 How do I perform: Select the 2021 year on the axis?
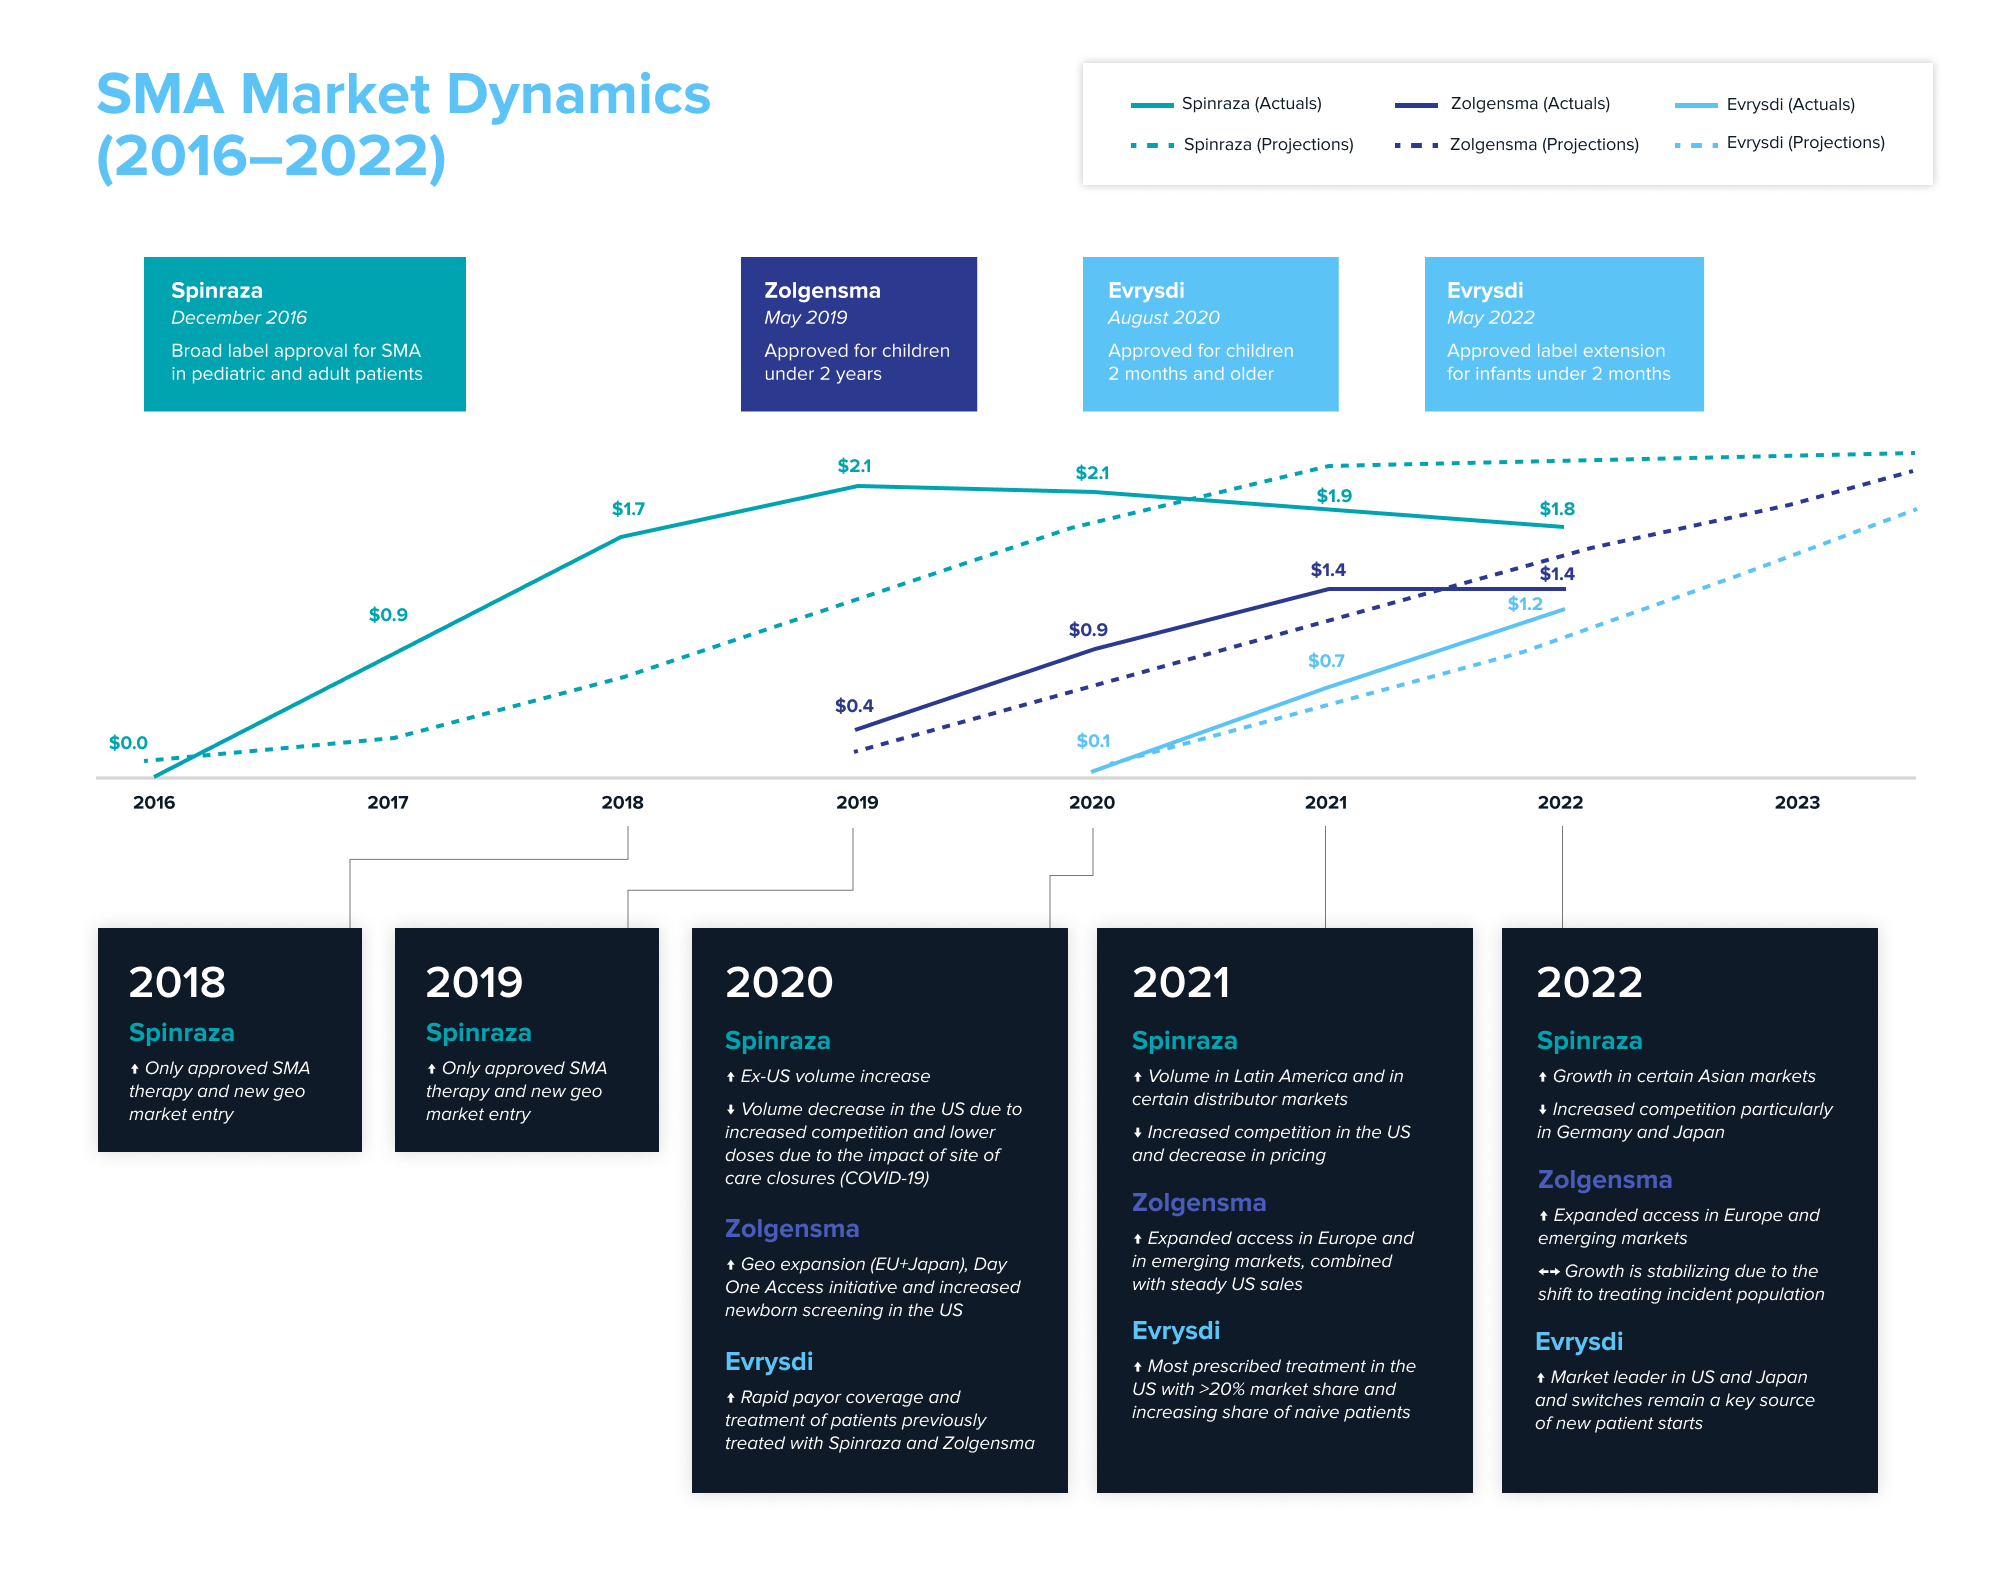pos(1326,802)
